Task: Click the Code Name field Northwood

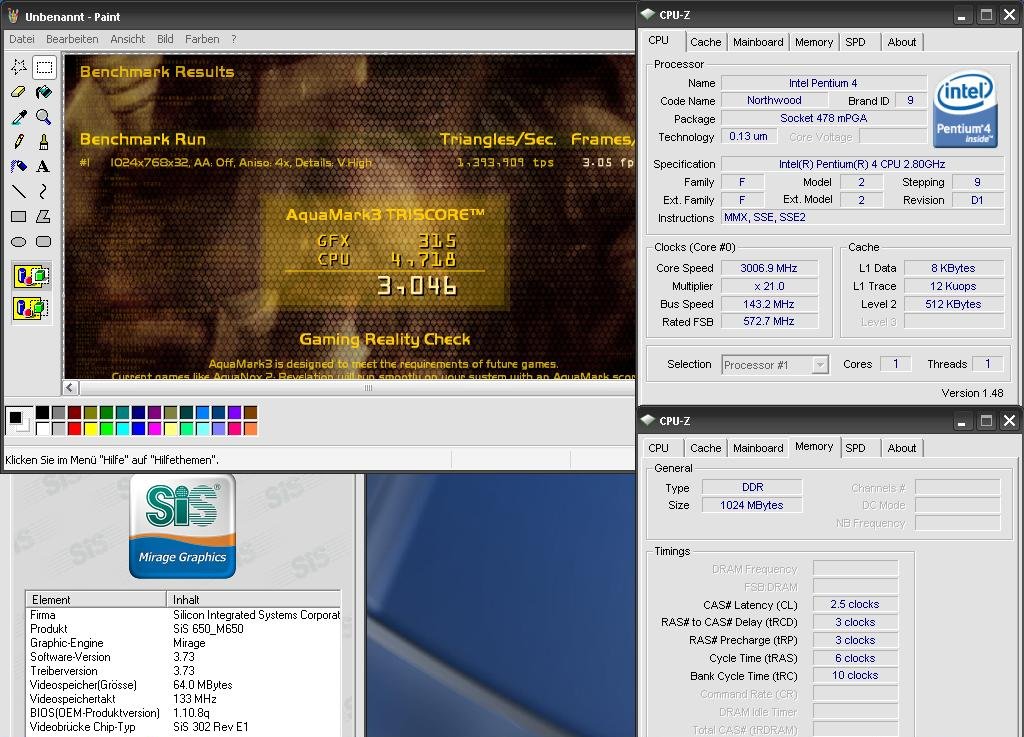Action: point(774,101)
